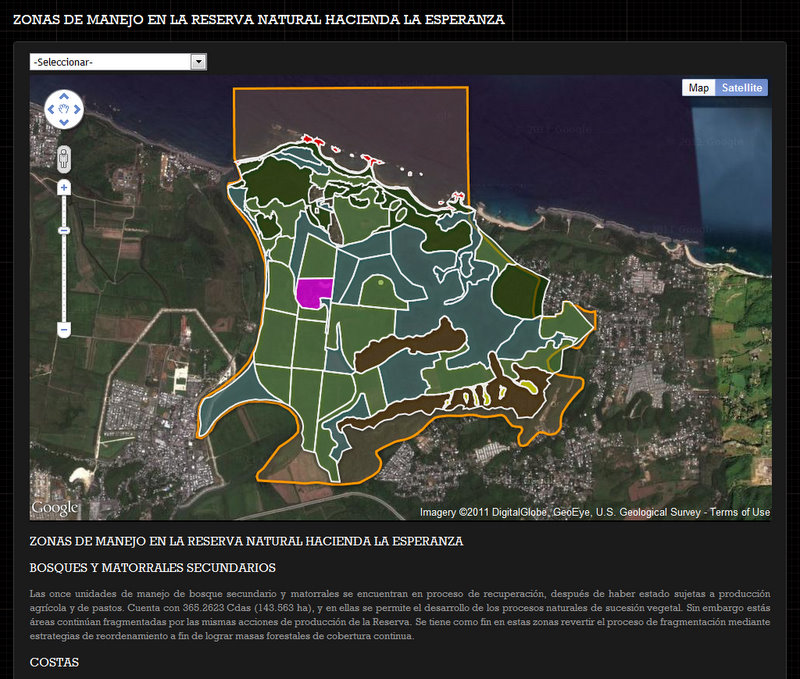Open the Terms of Use link
Image resolution: width=800 pixels, height=679 pixels.
pos(741,513)
